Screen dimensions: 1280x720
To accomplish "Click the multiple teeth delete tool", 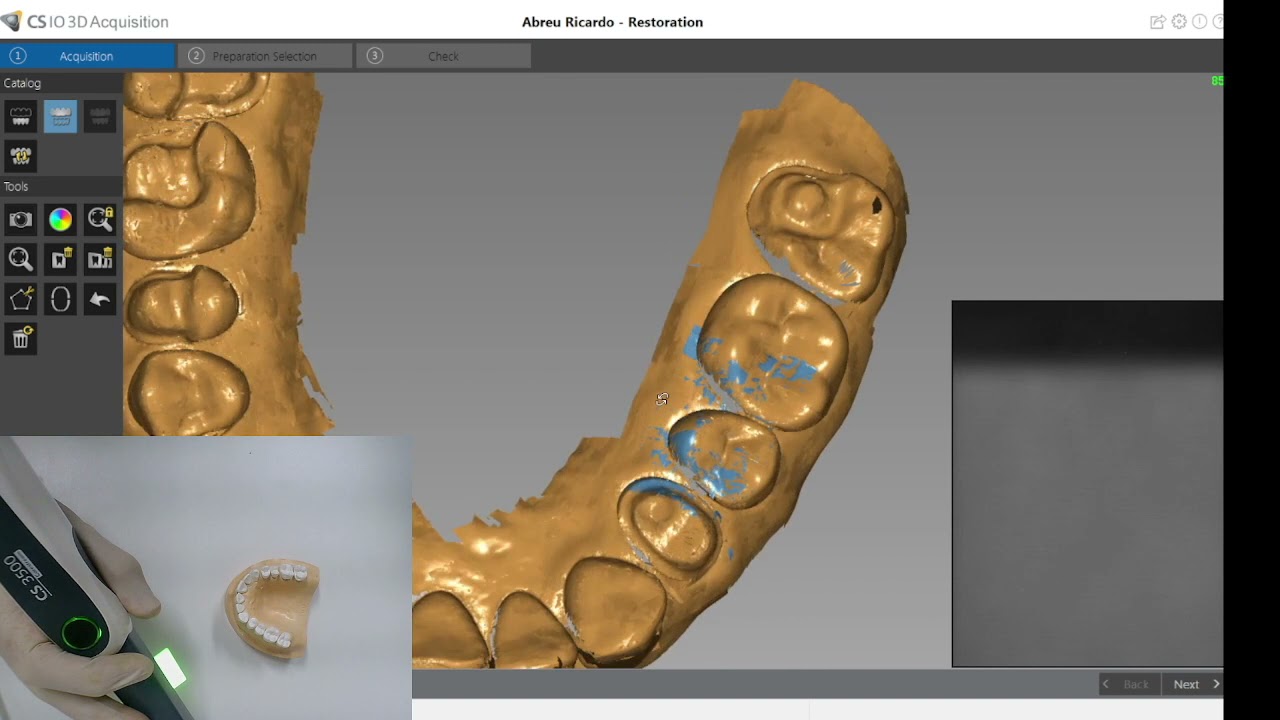I will click(100, 260).
